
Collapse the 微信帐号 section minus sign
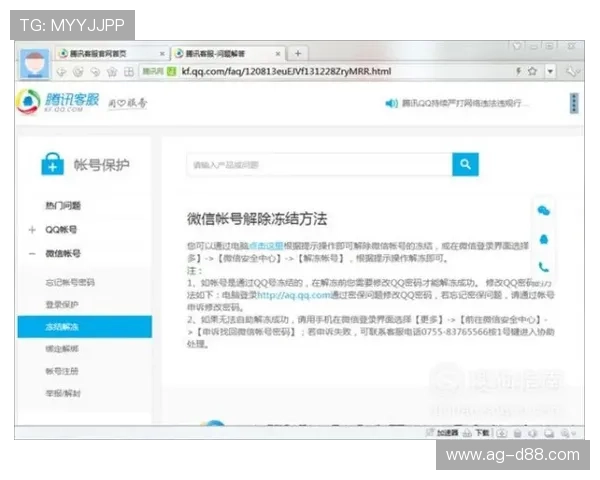pos(32,254)
